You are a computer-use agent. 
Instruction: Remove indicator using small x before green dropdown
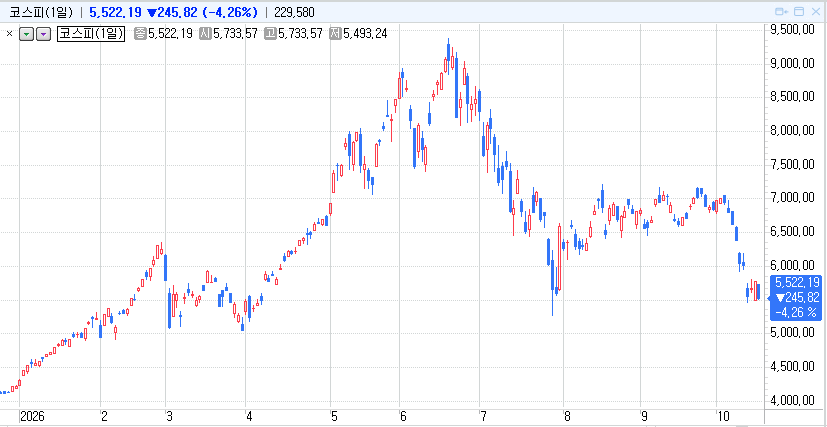click(x=9, y=34)
